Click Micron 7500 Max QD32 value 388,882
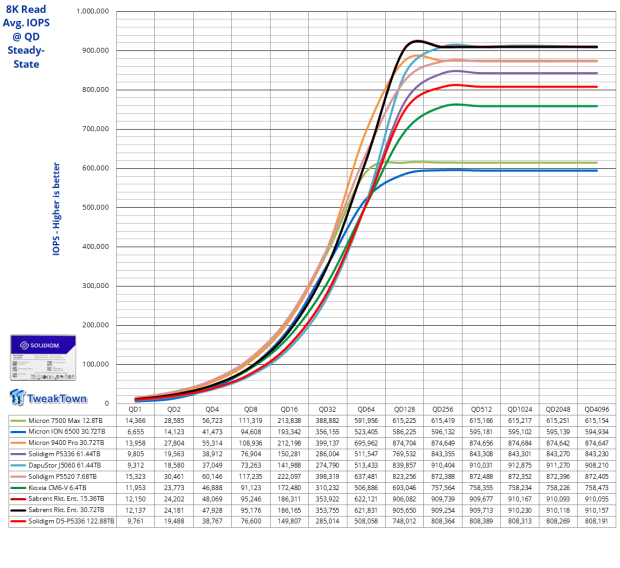Image resolution: width=620 pixels, height=568 pixels. coord(327,420)
